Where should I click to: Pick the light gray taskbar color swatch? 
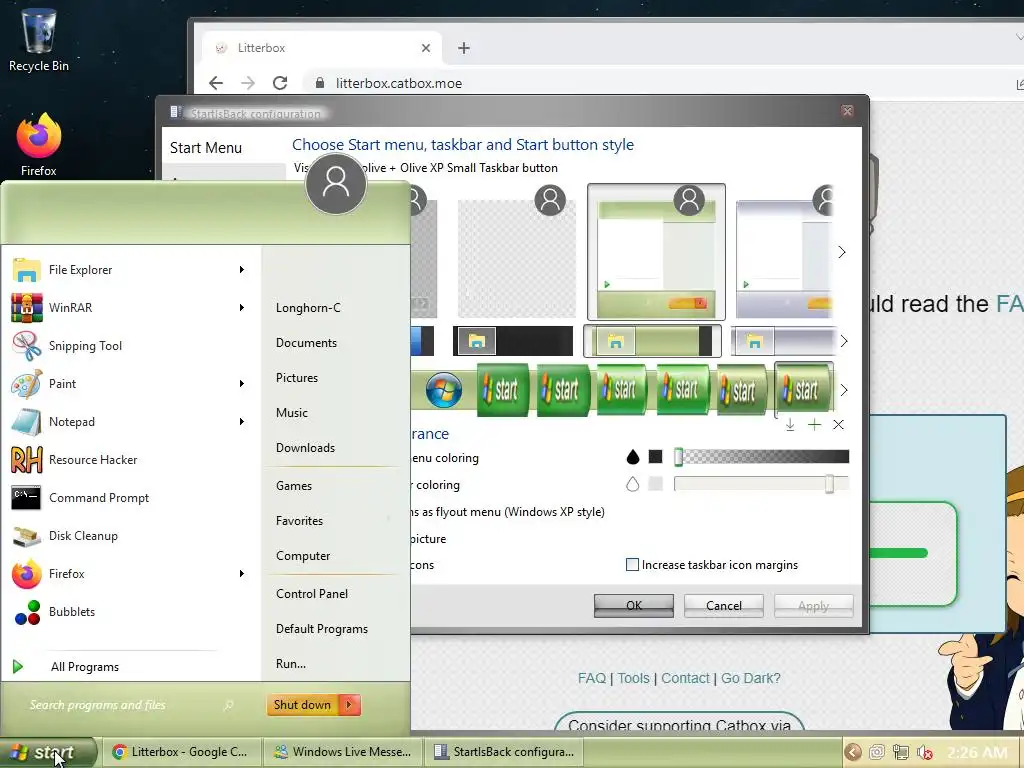[656, 484]
